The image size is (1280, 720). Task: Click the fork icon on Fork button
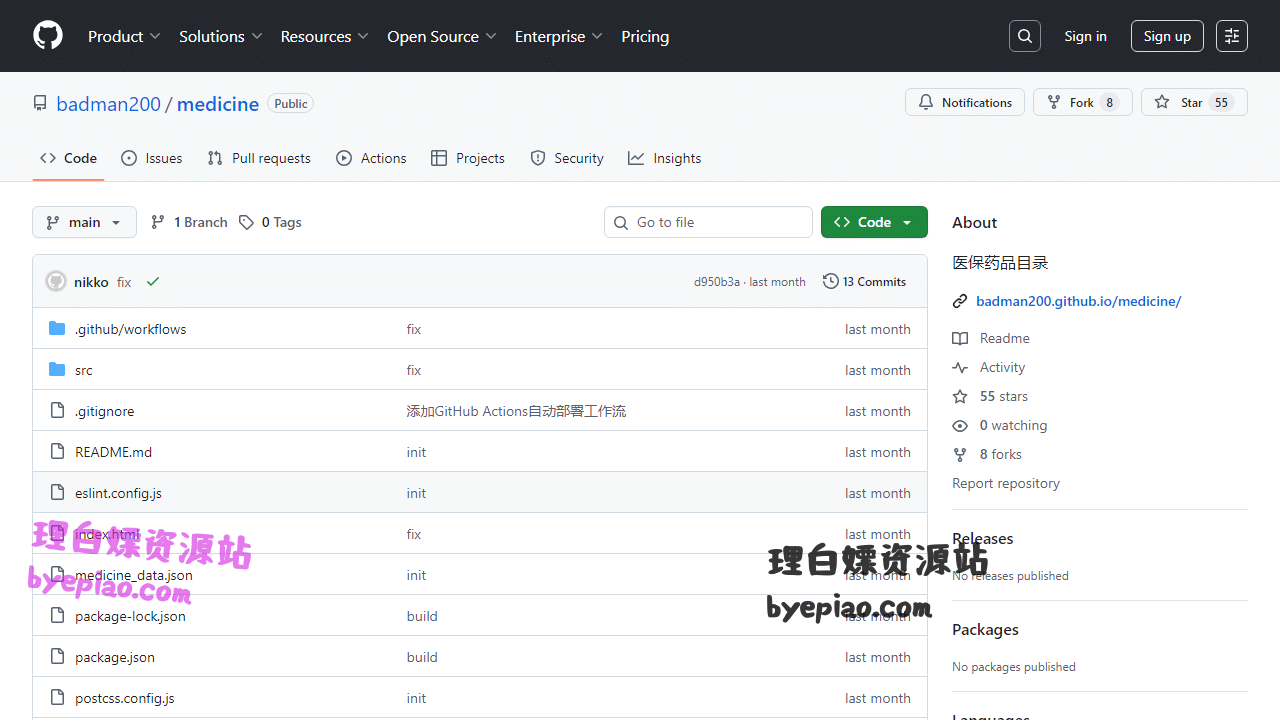coord(1054,102)
